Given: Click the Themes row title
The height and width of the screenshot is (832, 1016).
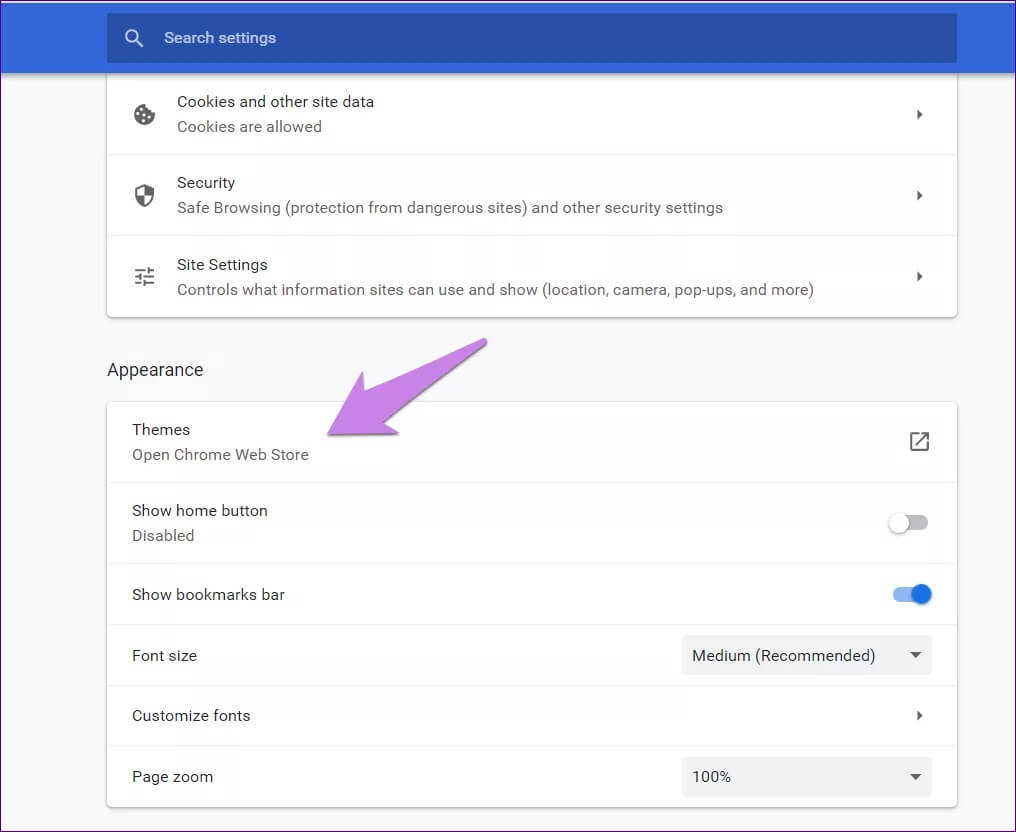Looking at the screenshot, I should coord(161,429).
